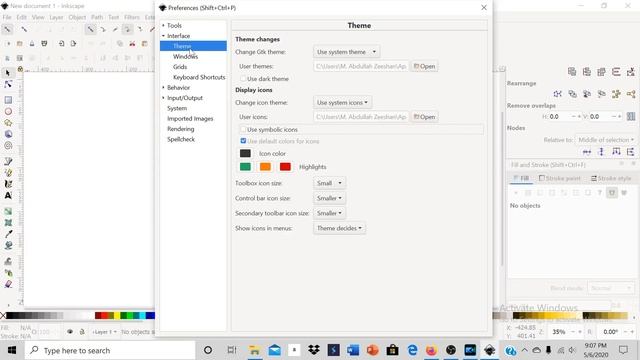The image size is (640, 360).
Task: Select the Paint Bucket tool
Action: 8,246
